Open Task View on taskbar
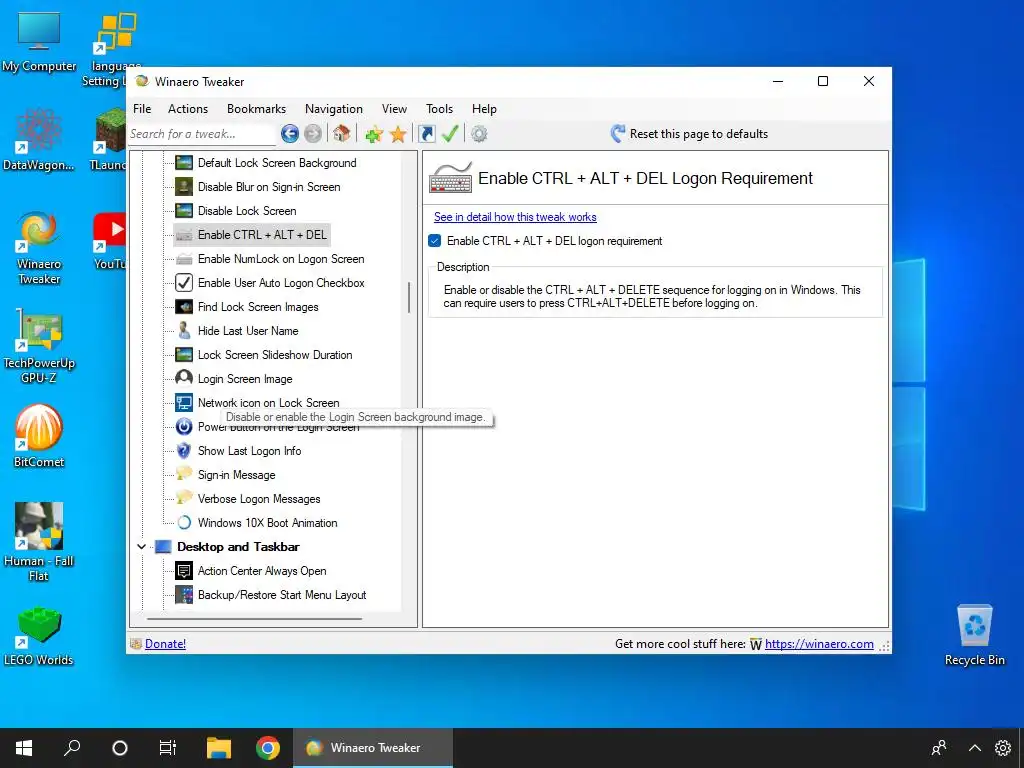The height and width of the screenshot is (768, 1024). (x=168, y=748)
